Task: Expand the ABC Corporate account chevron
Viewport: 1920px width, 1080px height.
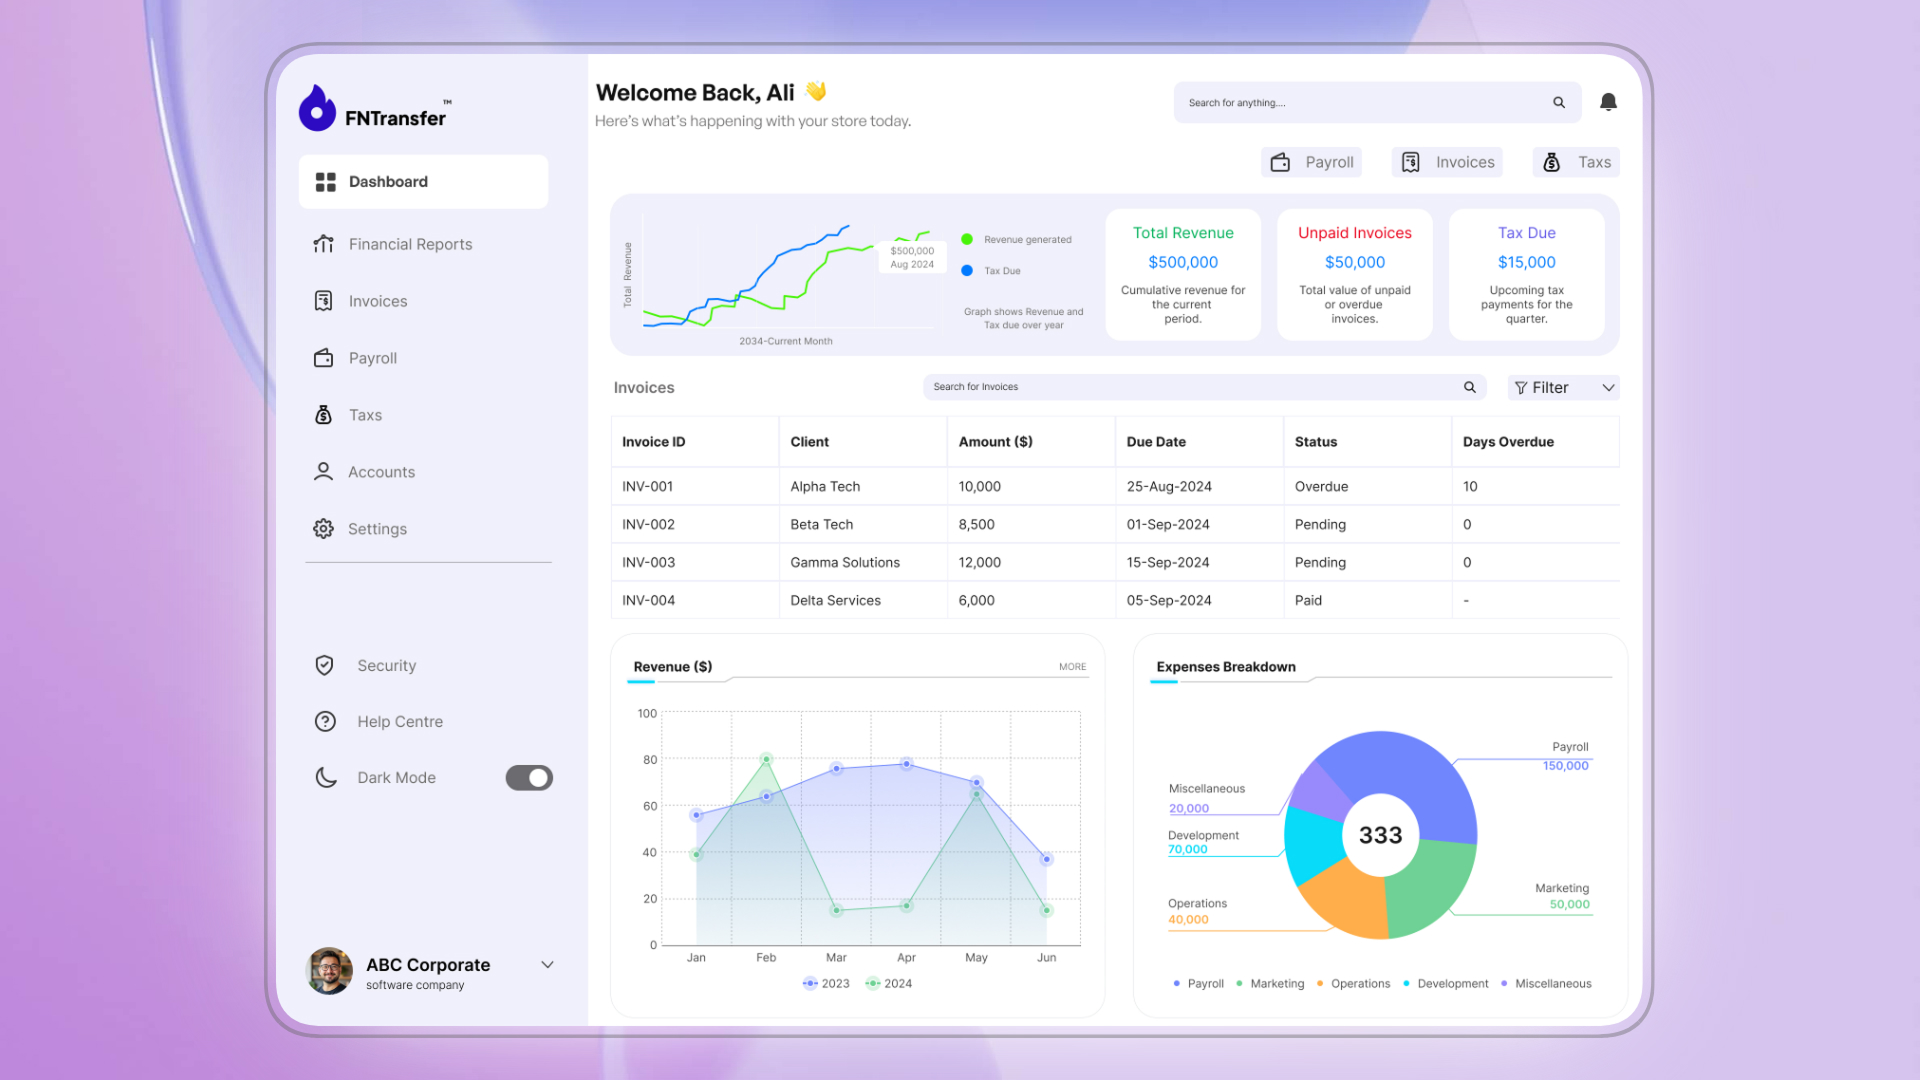Action: coord(547,965)
